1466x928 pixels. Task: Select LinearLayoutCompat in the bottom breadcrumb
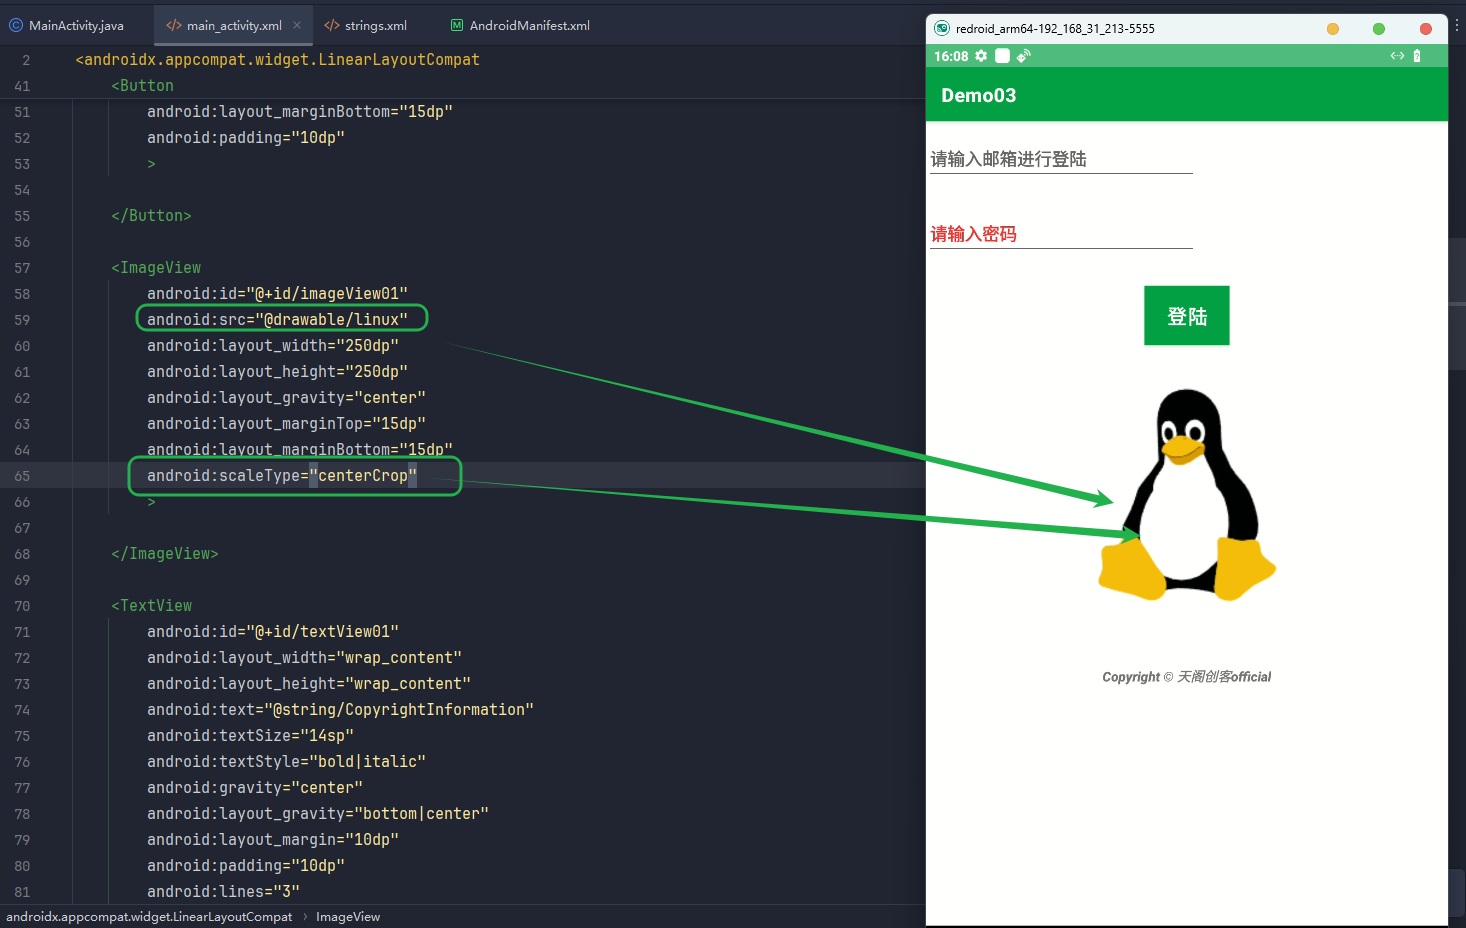tap(149, 917)
